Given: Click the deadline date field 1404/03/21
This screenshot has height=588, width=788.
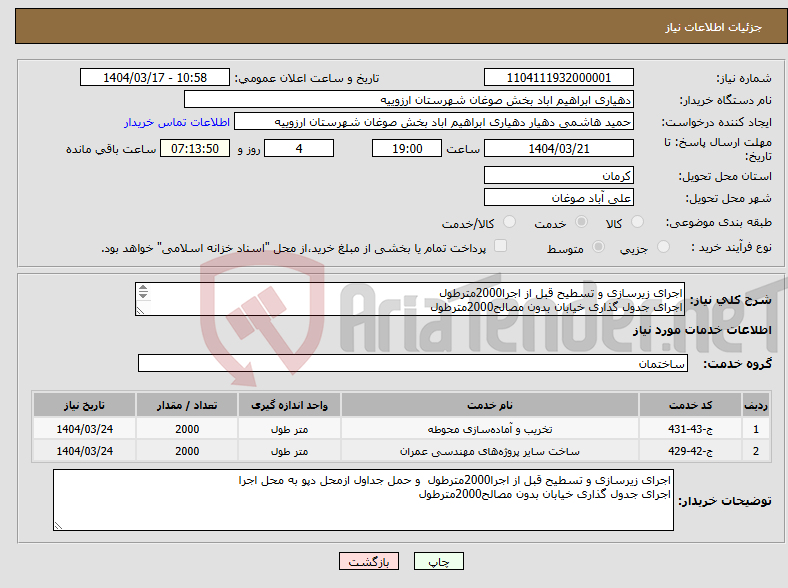Looking at the screenshot, I should coord(558,148).
